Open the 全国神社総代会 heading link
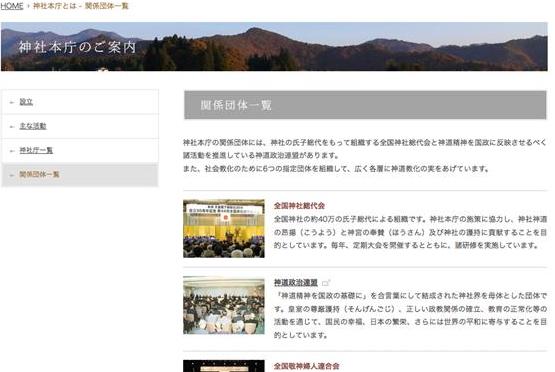This screenshot has height=372, width=555. 299,206
